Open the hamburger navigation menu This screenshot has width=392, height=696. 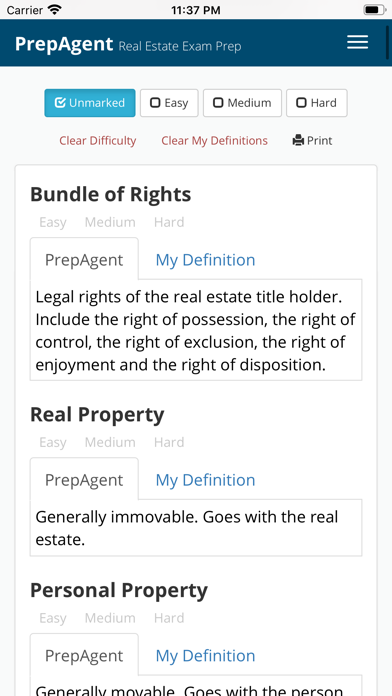point(357,42)
